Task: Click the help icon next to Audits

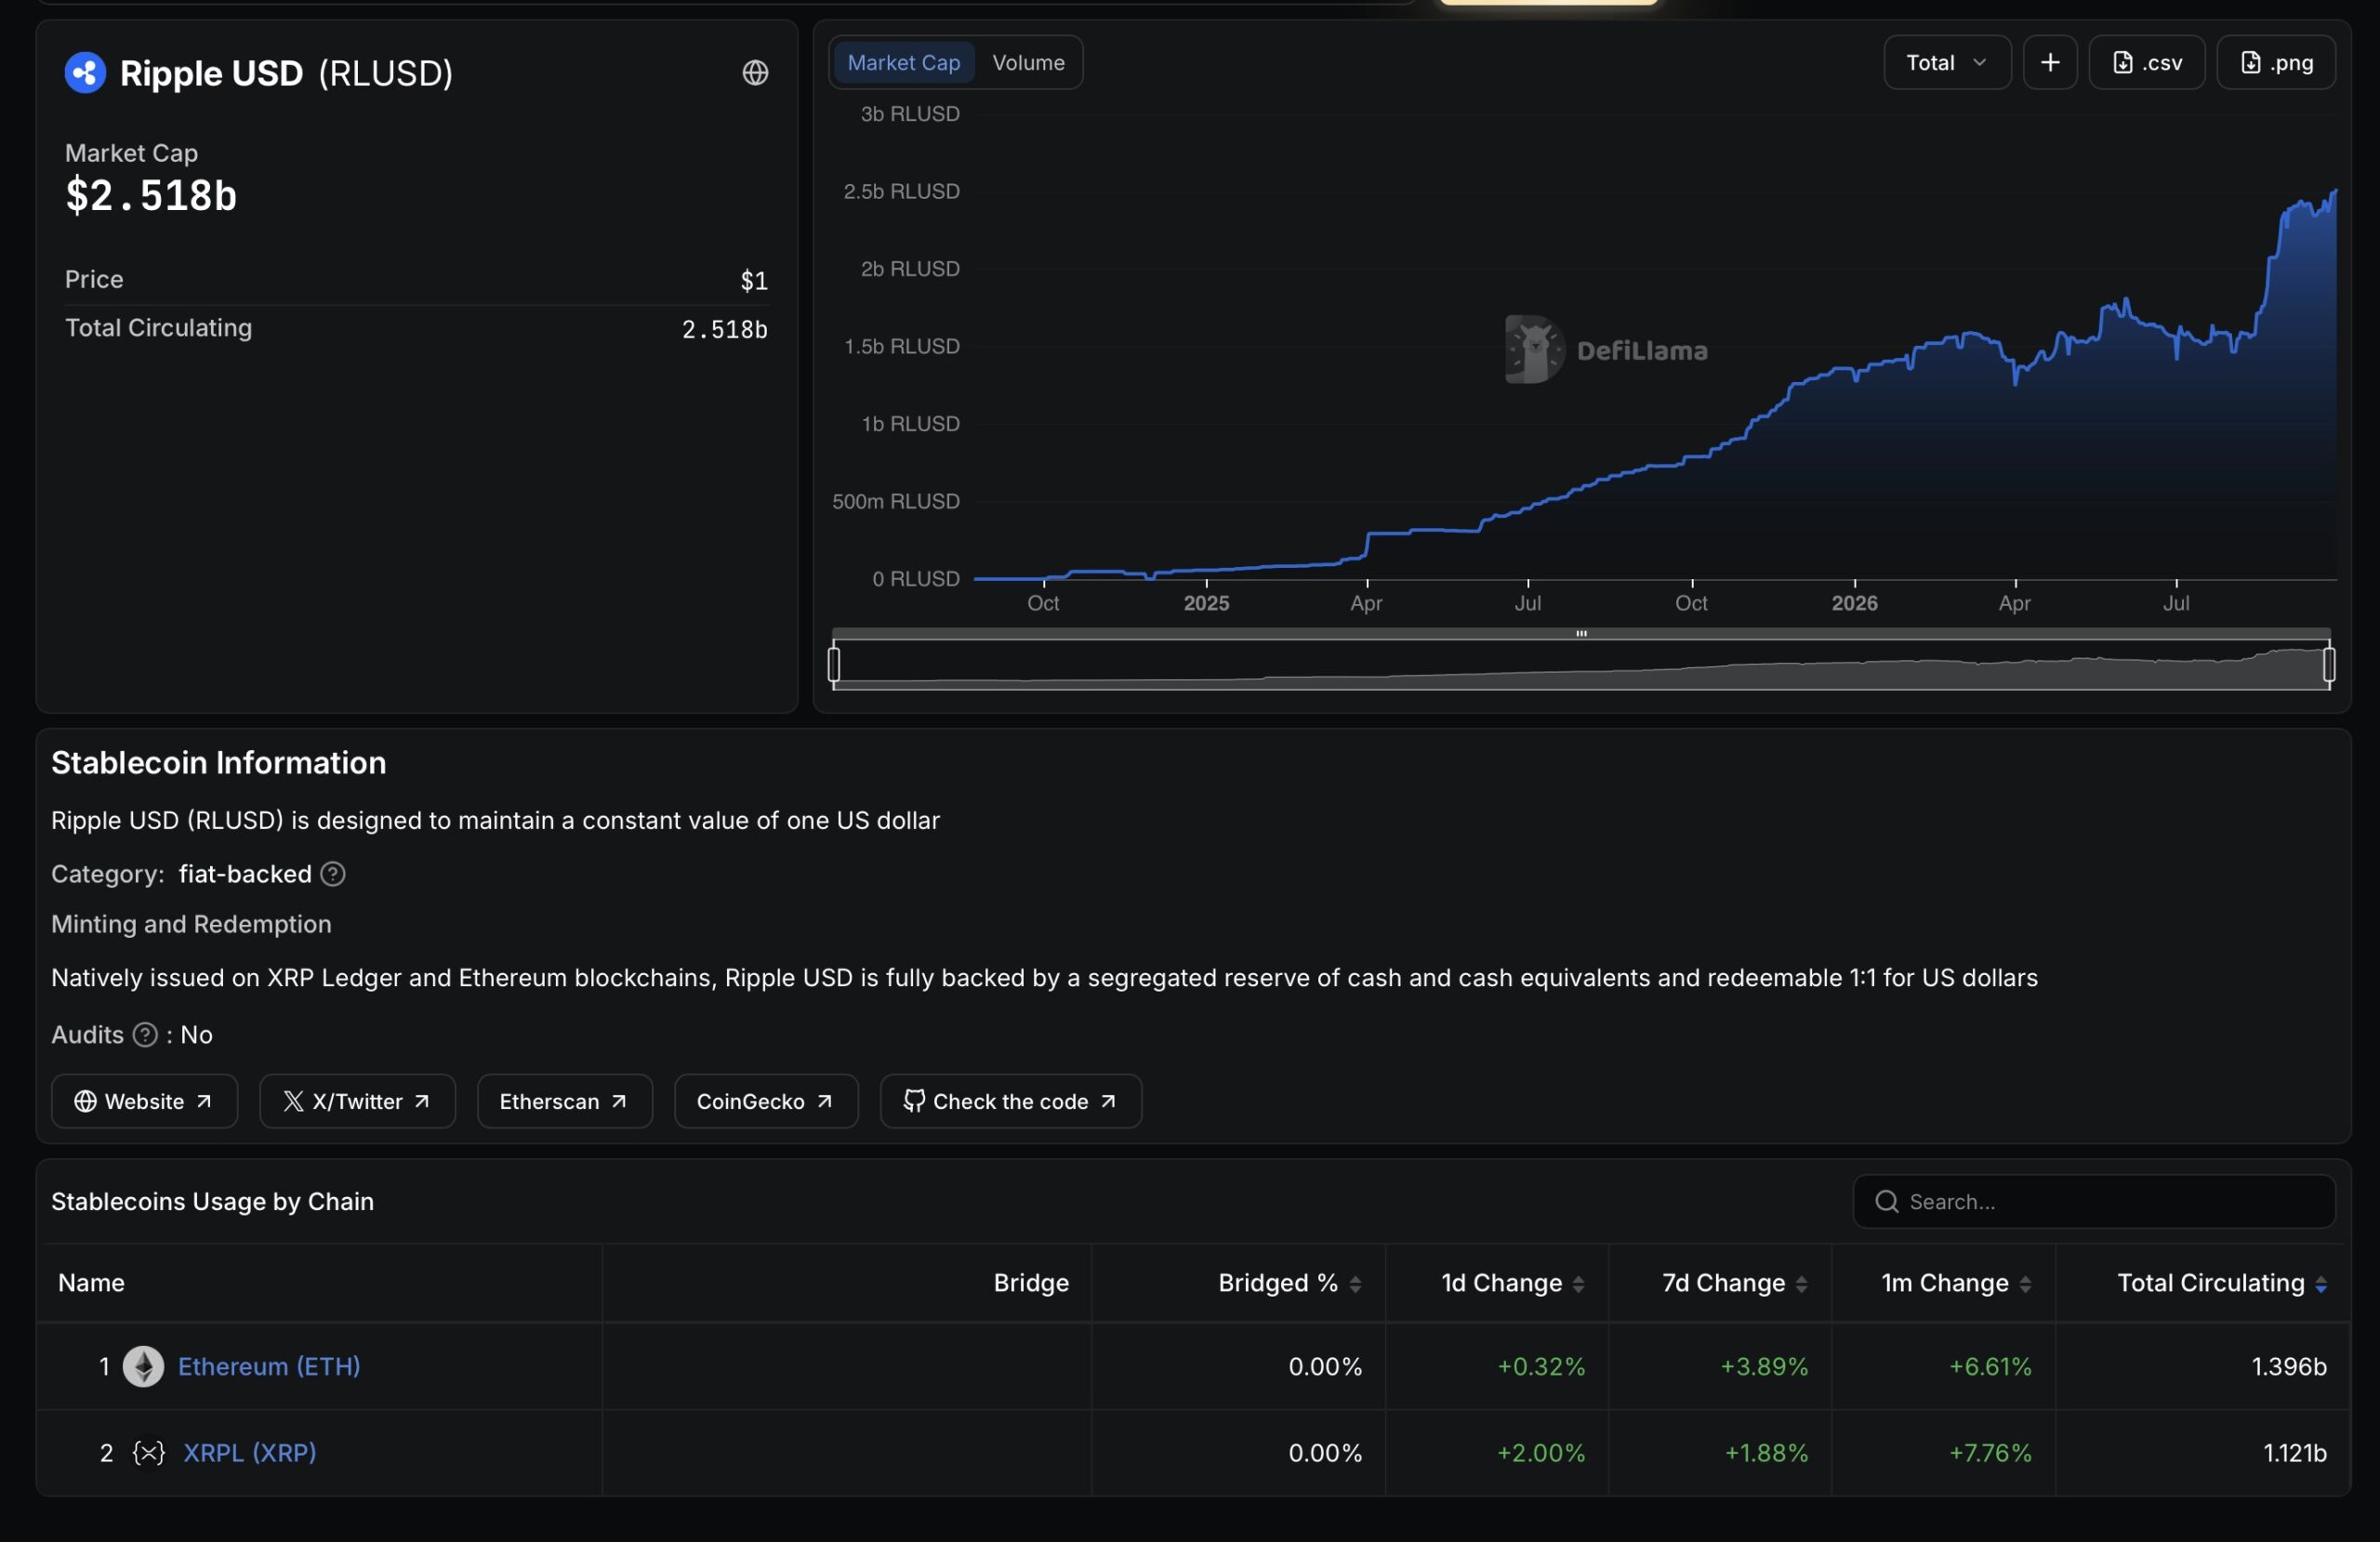Action: [x=146, y=1034]
